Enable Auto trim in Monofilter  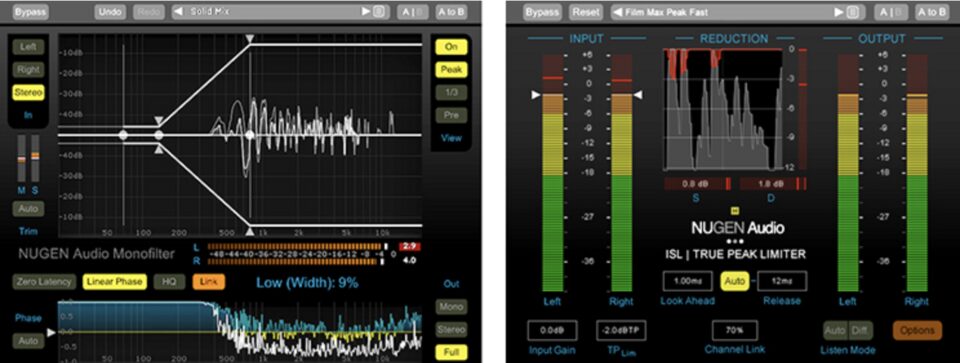28,209
